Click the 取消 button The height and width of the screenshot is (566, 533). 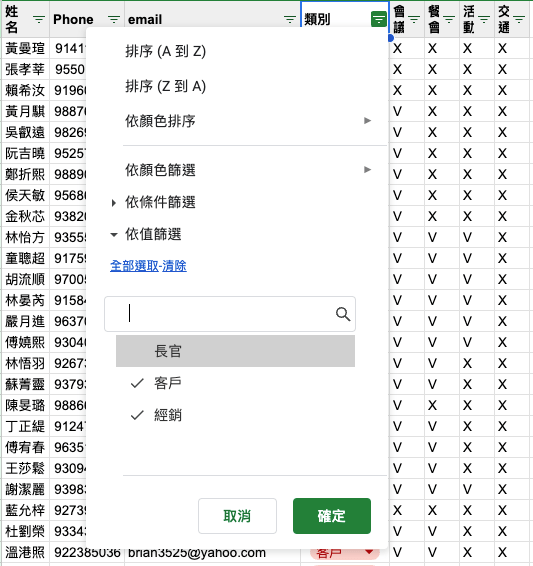237,516
